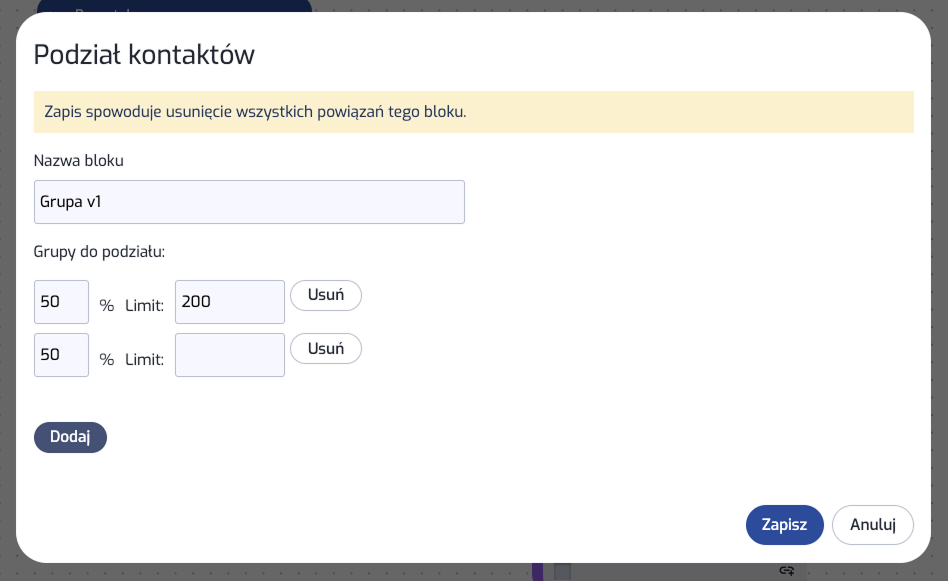Click the dark blue block above the dialog
Screen dimensions: 948x581
click(174, 6)
